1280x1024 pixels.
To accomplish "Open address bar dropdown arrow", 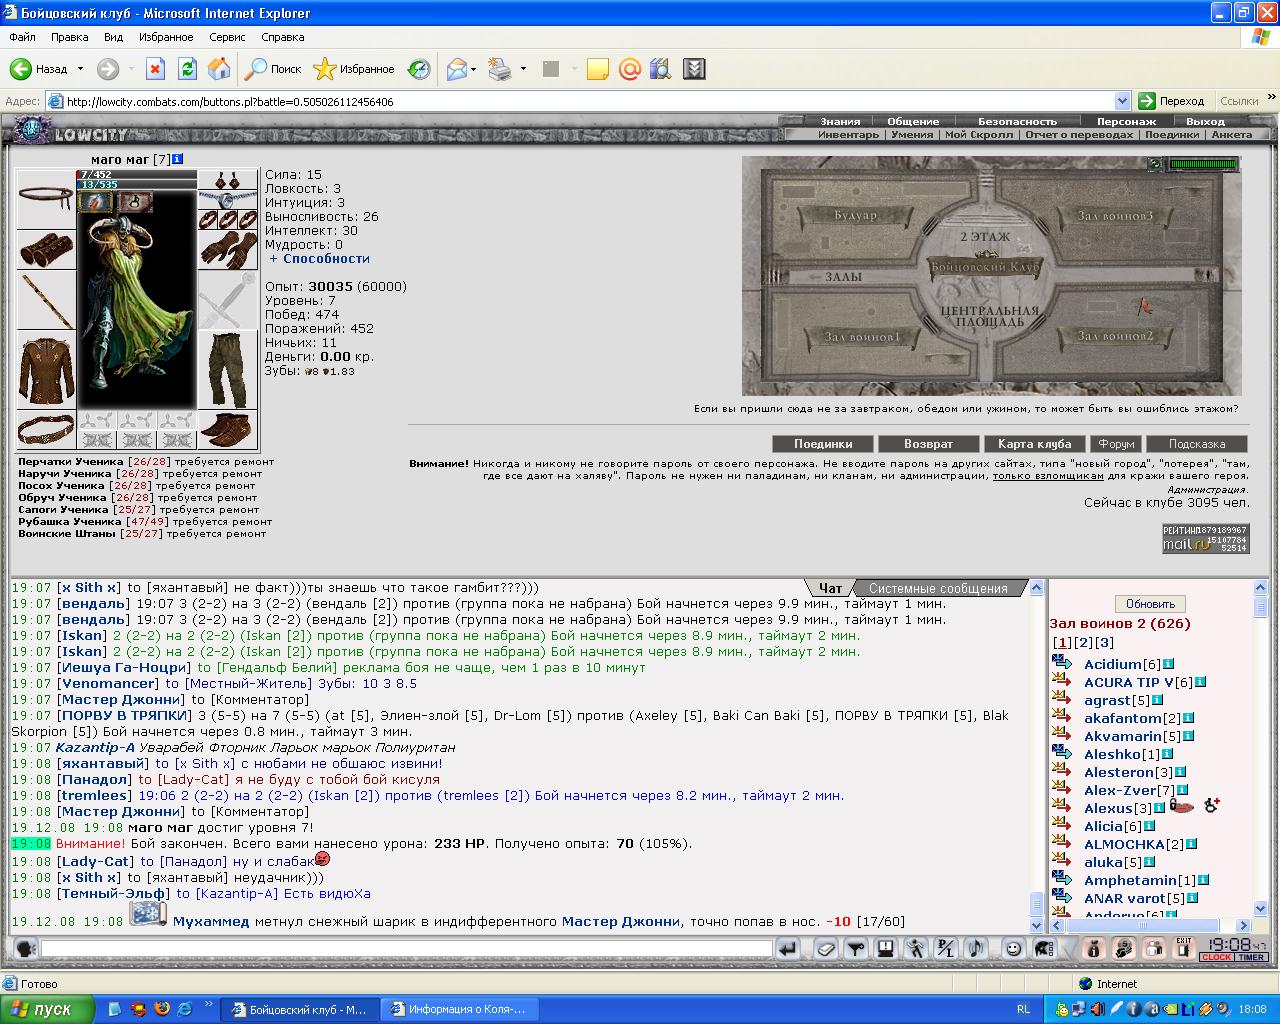I will [1122, 101].
